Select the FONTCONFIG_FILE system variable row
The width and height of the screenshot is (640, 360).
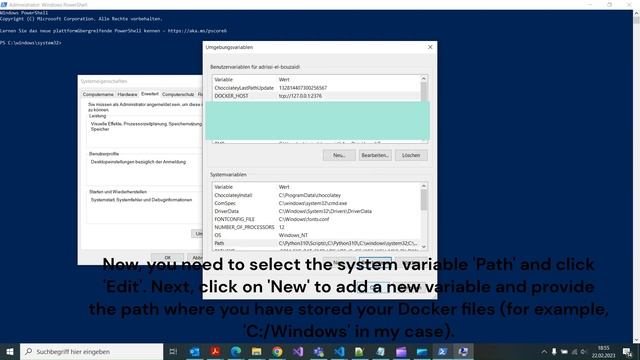(x=316, y=219)
